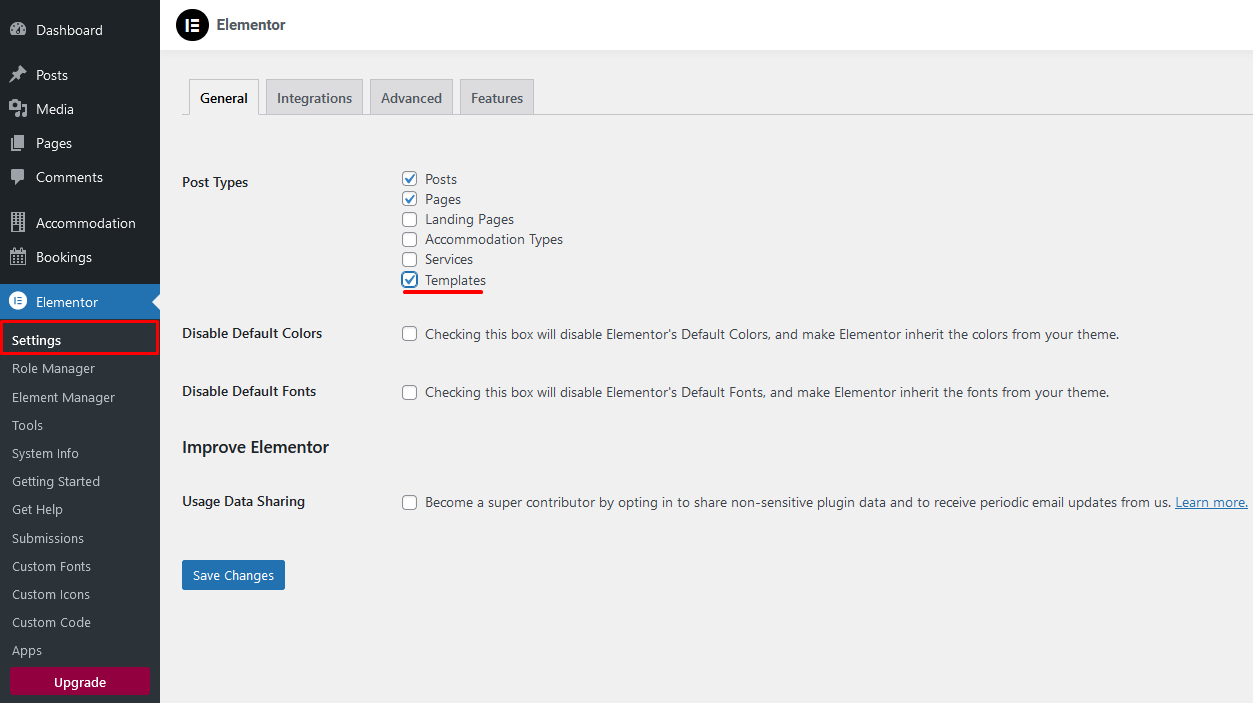
Task: Click the Pages icon in sidebar
Action: tap(18, 143)
